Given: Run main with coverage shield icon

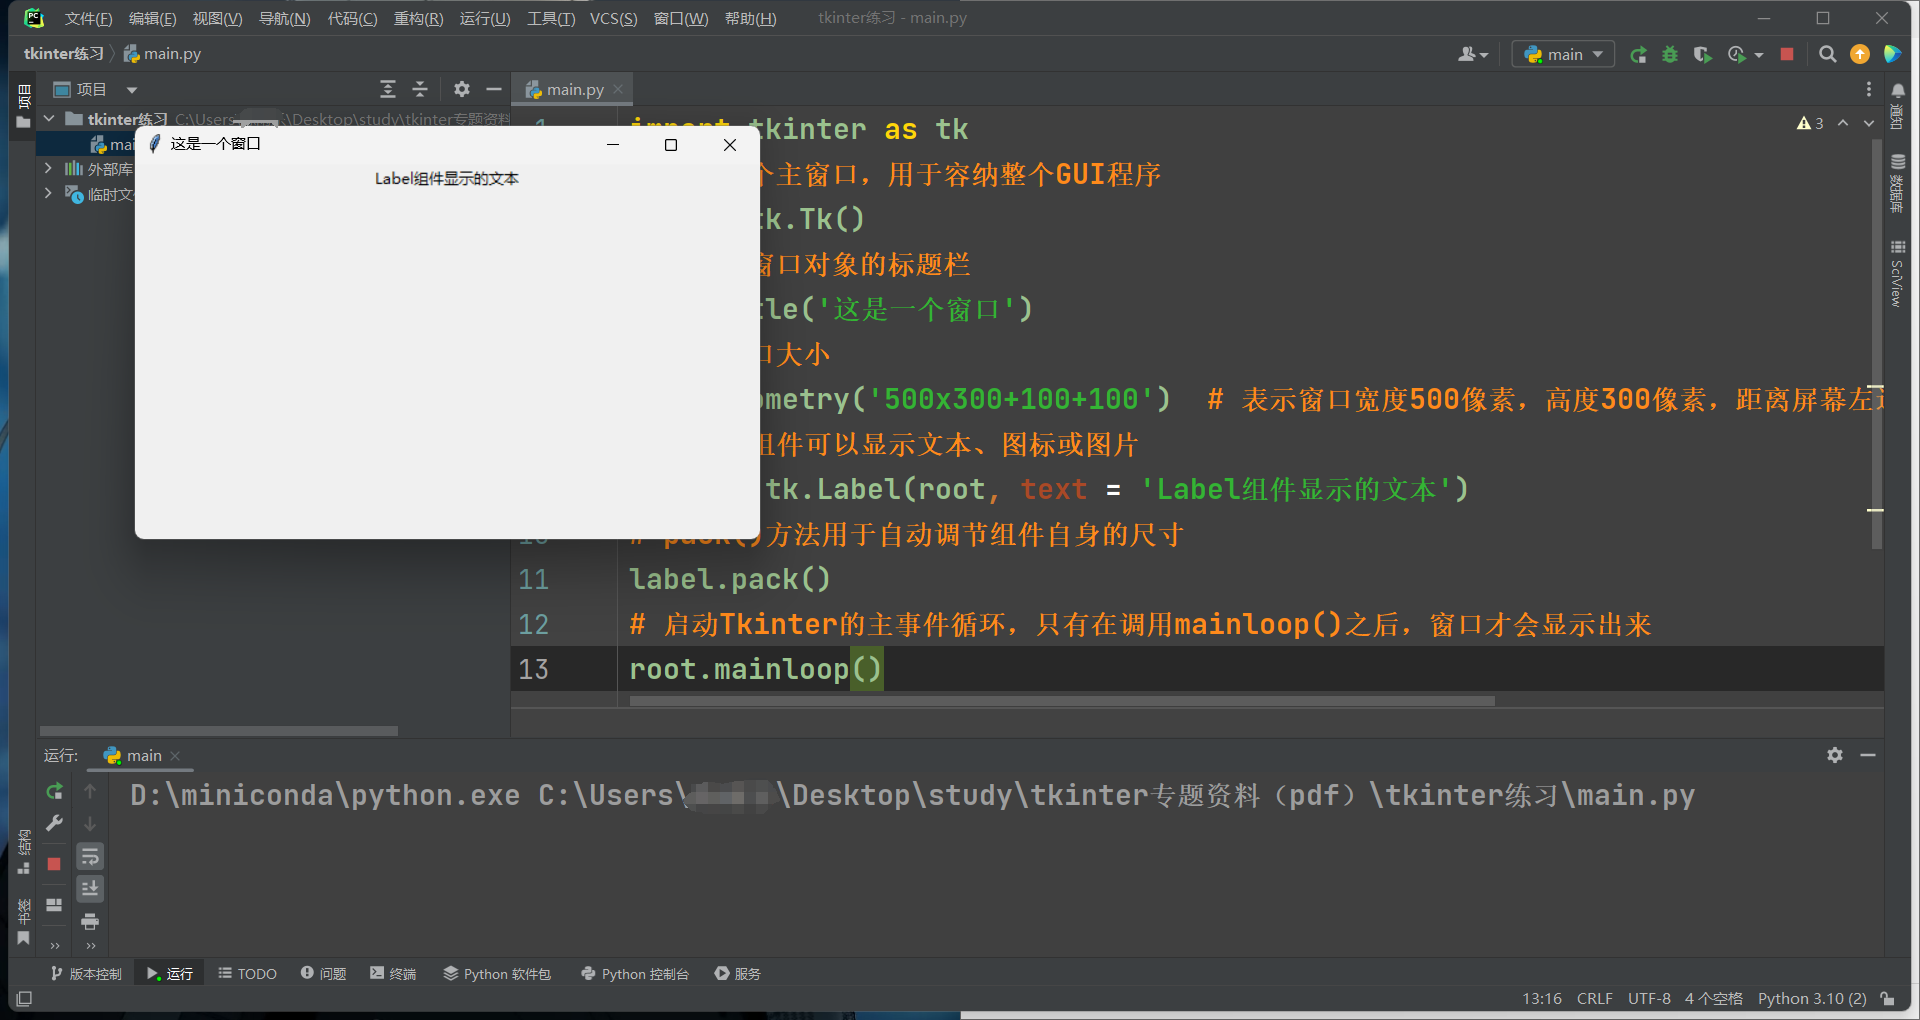Looking at the screenshot, I should (x=1702, y=55).
